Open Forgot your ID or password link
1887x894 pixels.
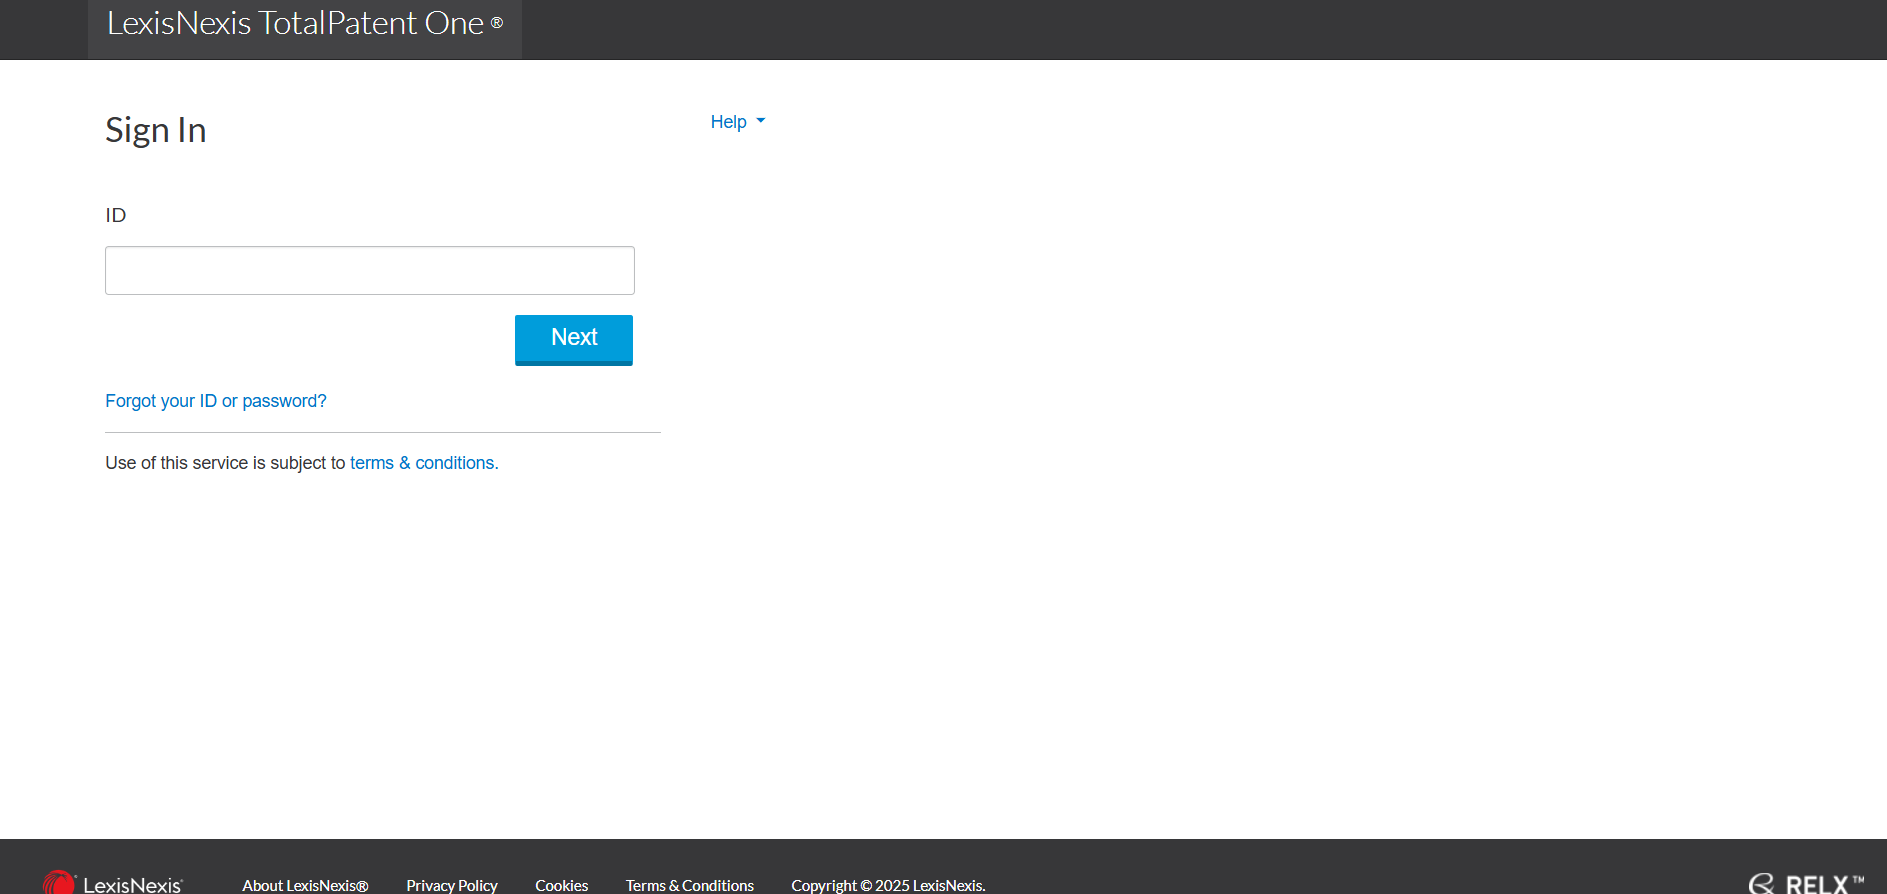coord(216,401)
